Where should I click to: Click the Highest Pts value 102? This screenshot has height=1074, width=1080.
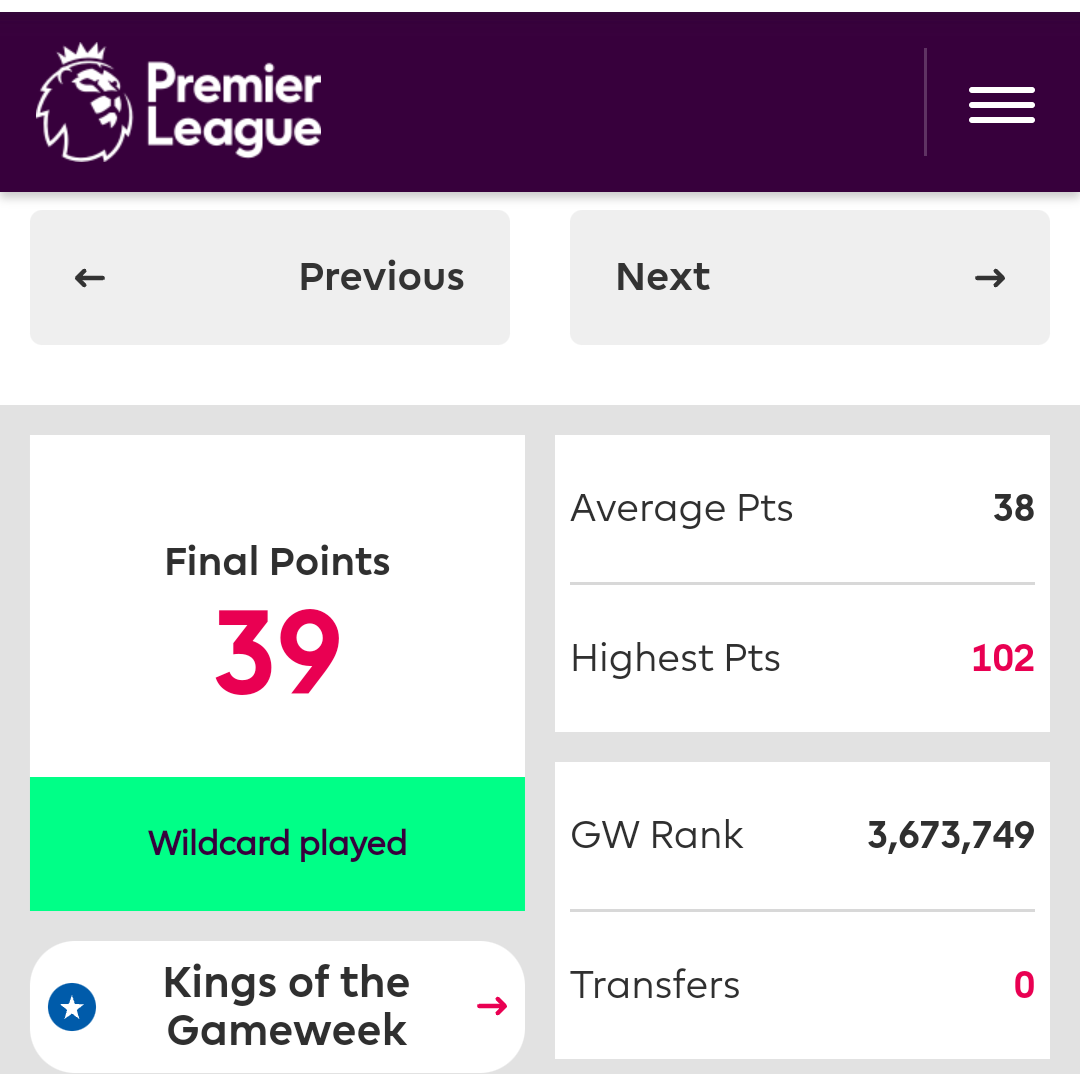coord(1002,658)
